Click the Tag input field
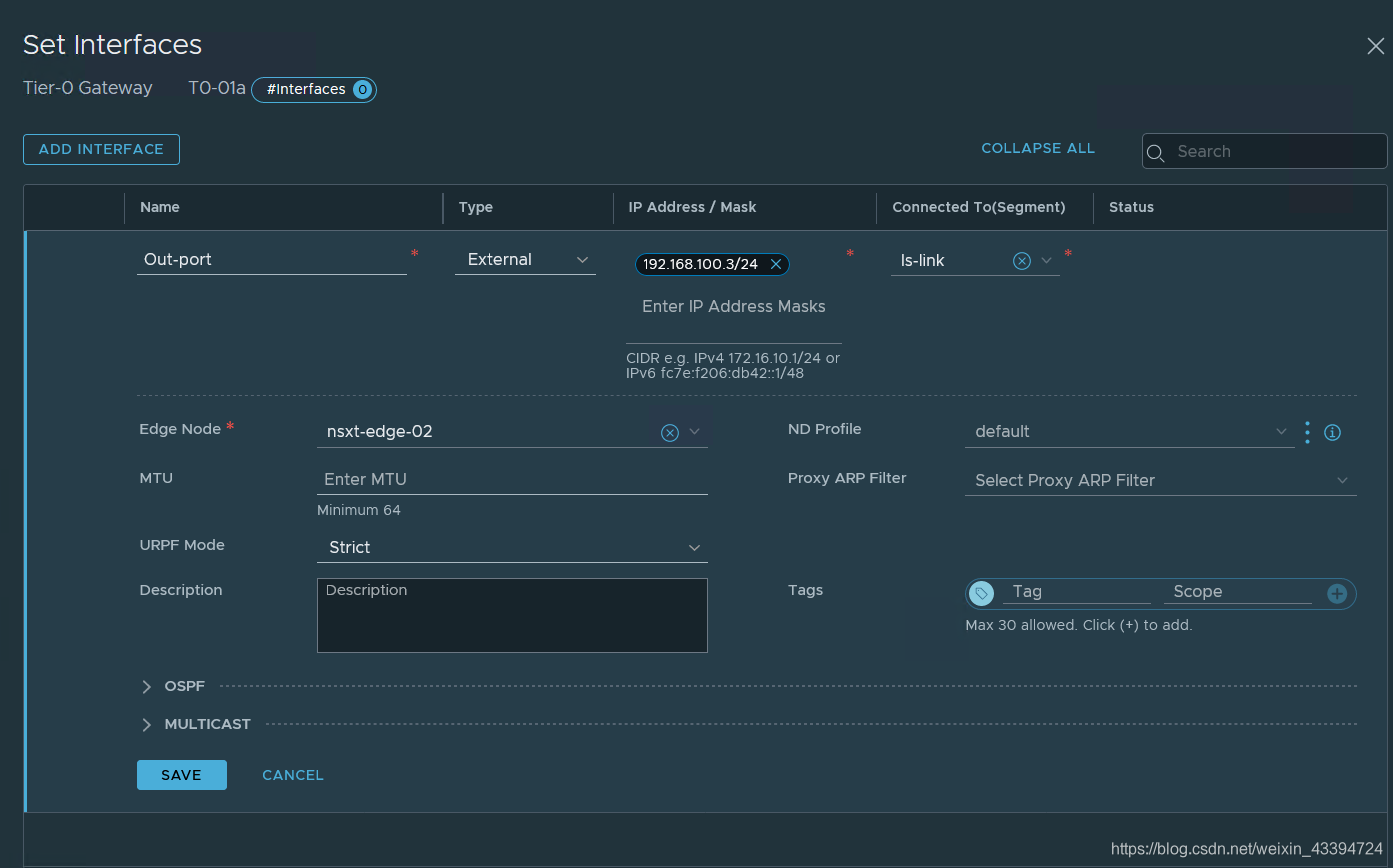 tap(1077, 592)
